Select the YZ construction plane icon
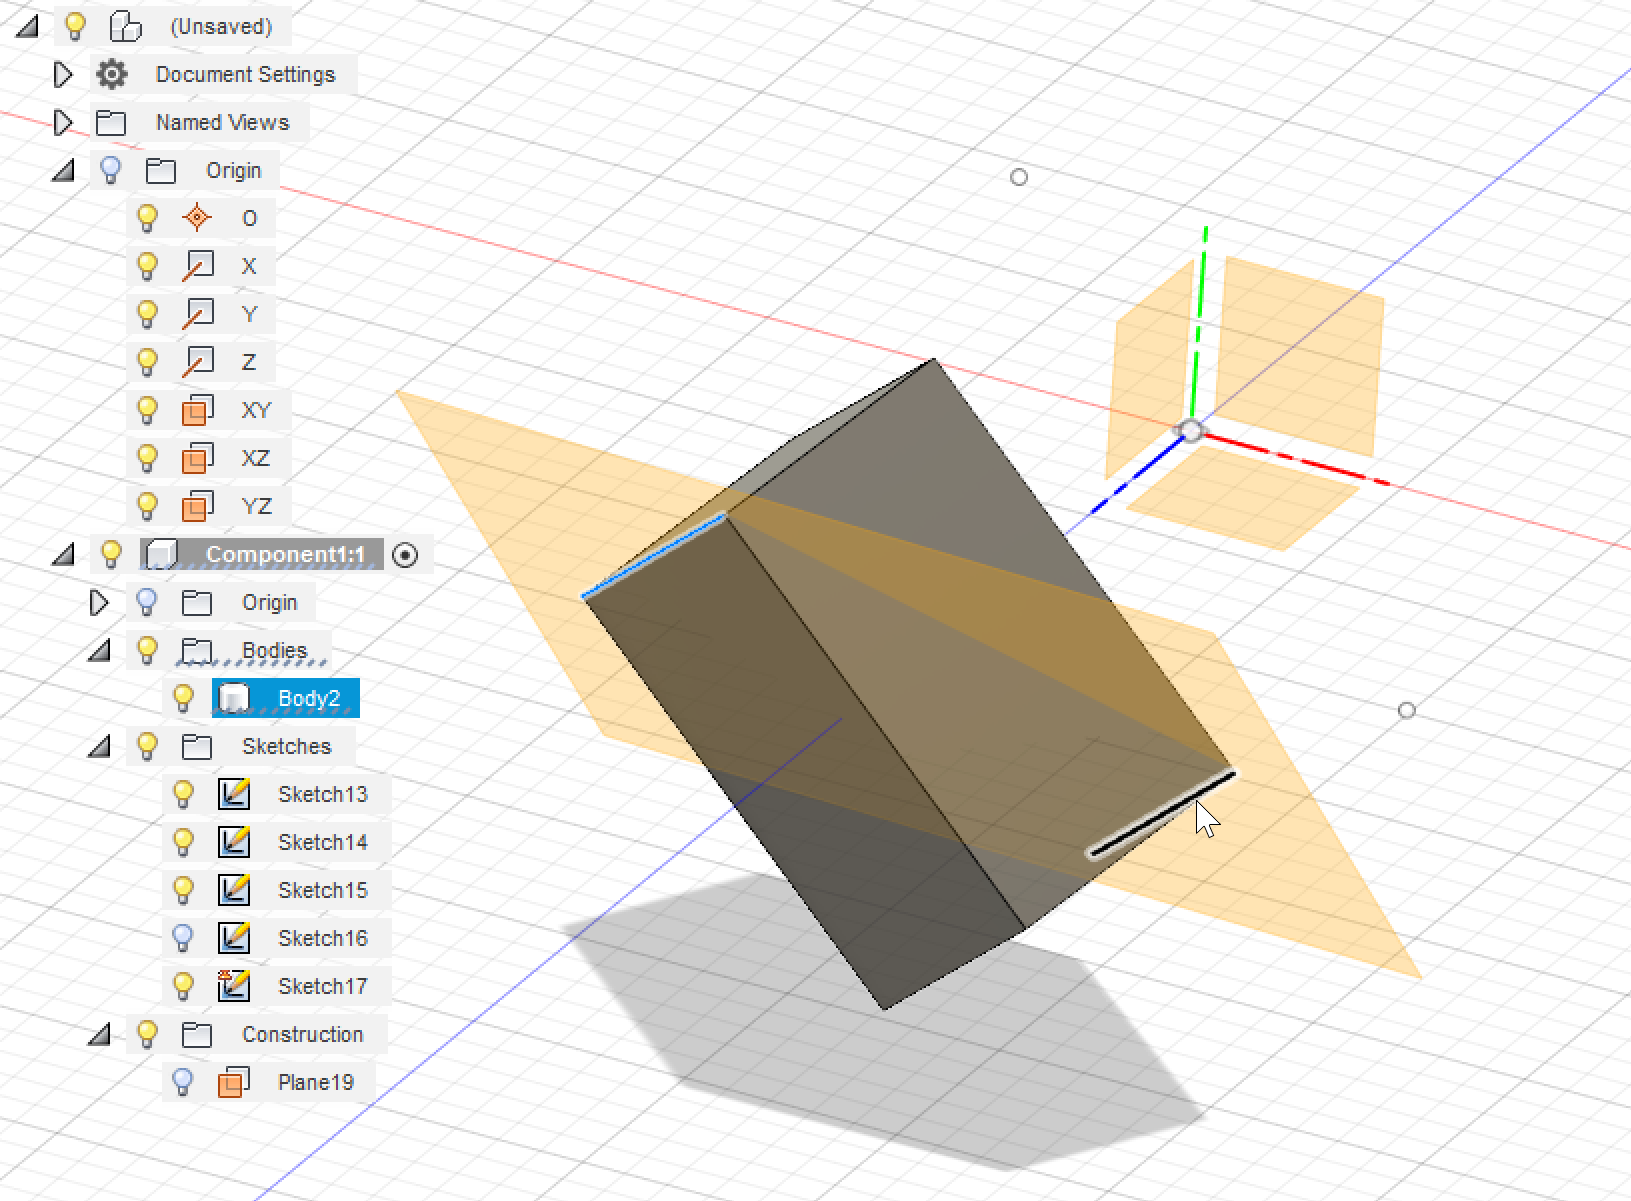Image resolution: width=1631 pixels, height=1201 pixels. pos(197,506)
